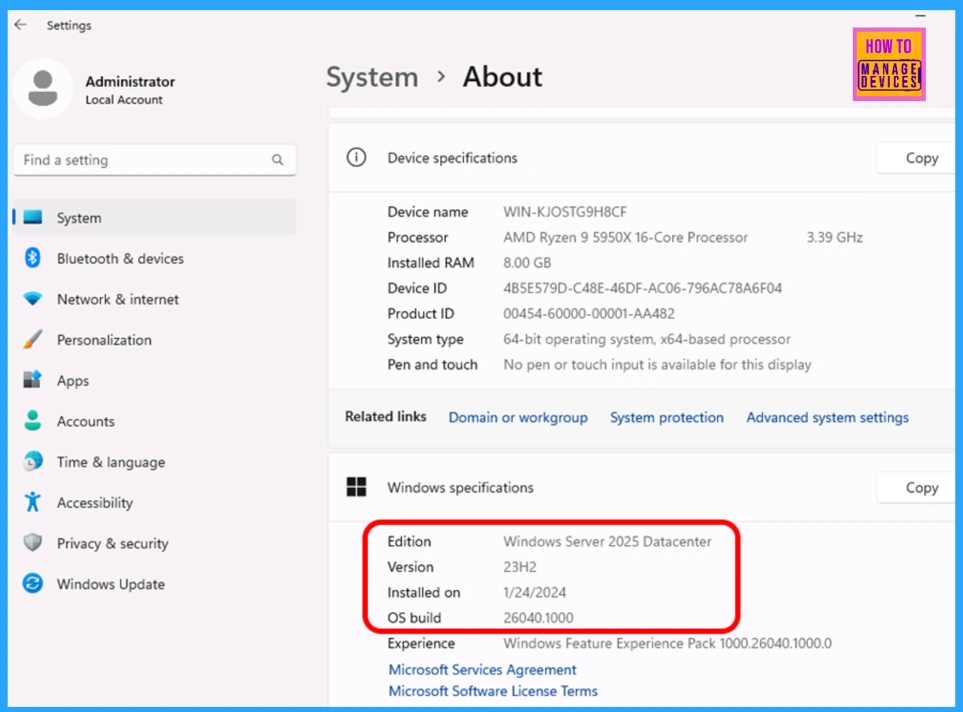The width and height of the screenshot is (963, 712).
Task: Click the Administrator profile avatar
Action: click(42, 89)
